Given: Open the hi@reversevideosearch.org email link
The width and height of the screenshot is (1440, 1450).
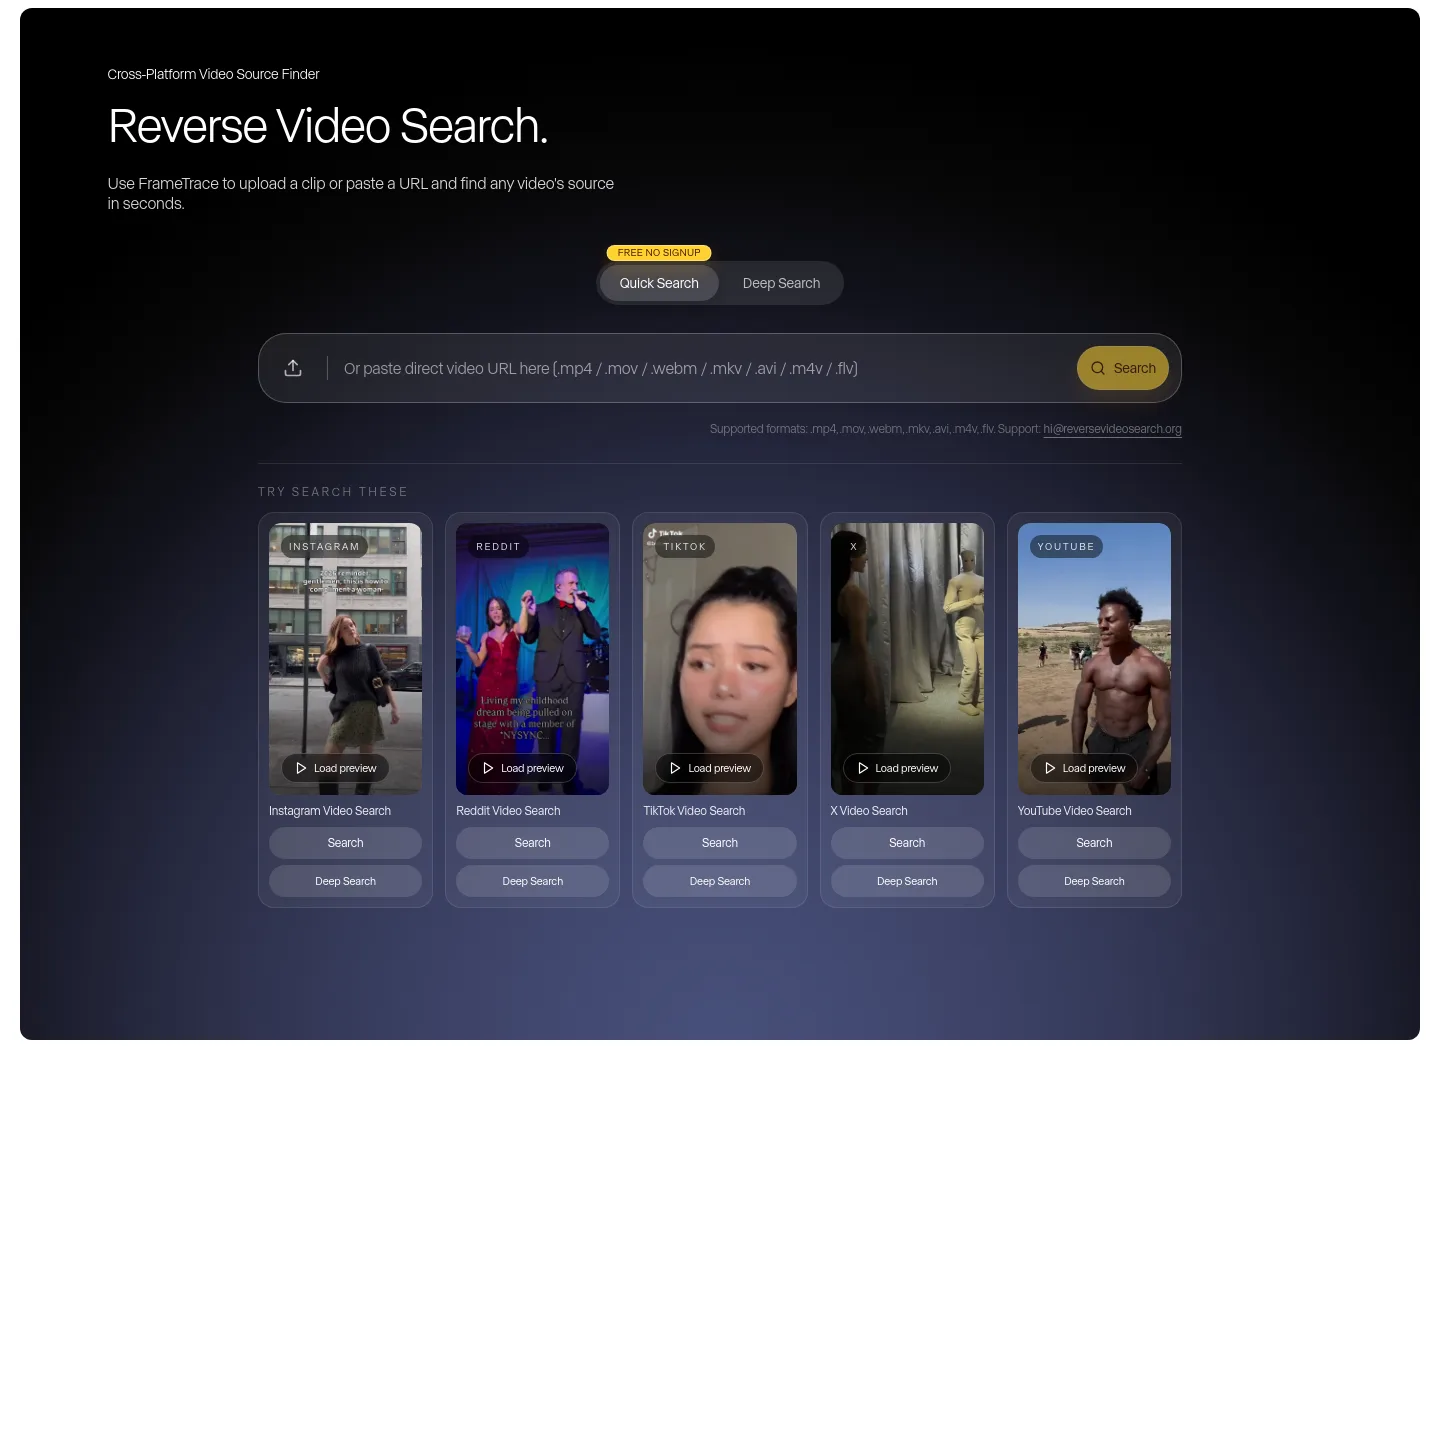Looking at the screenshot, I should click(x=1112, y=429).
